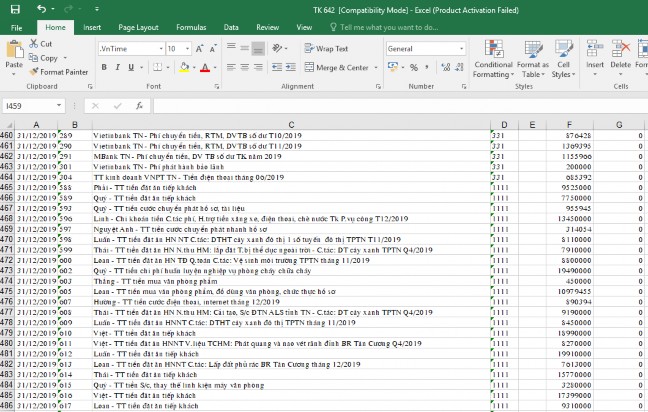Screen dimensions: 648x412
Task: Switch to the Page Layout tab
Action: point(137,28)
